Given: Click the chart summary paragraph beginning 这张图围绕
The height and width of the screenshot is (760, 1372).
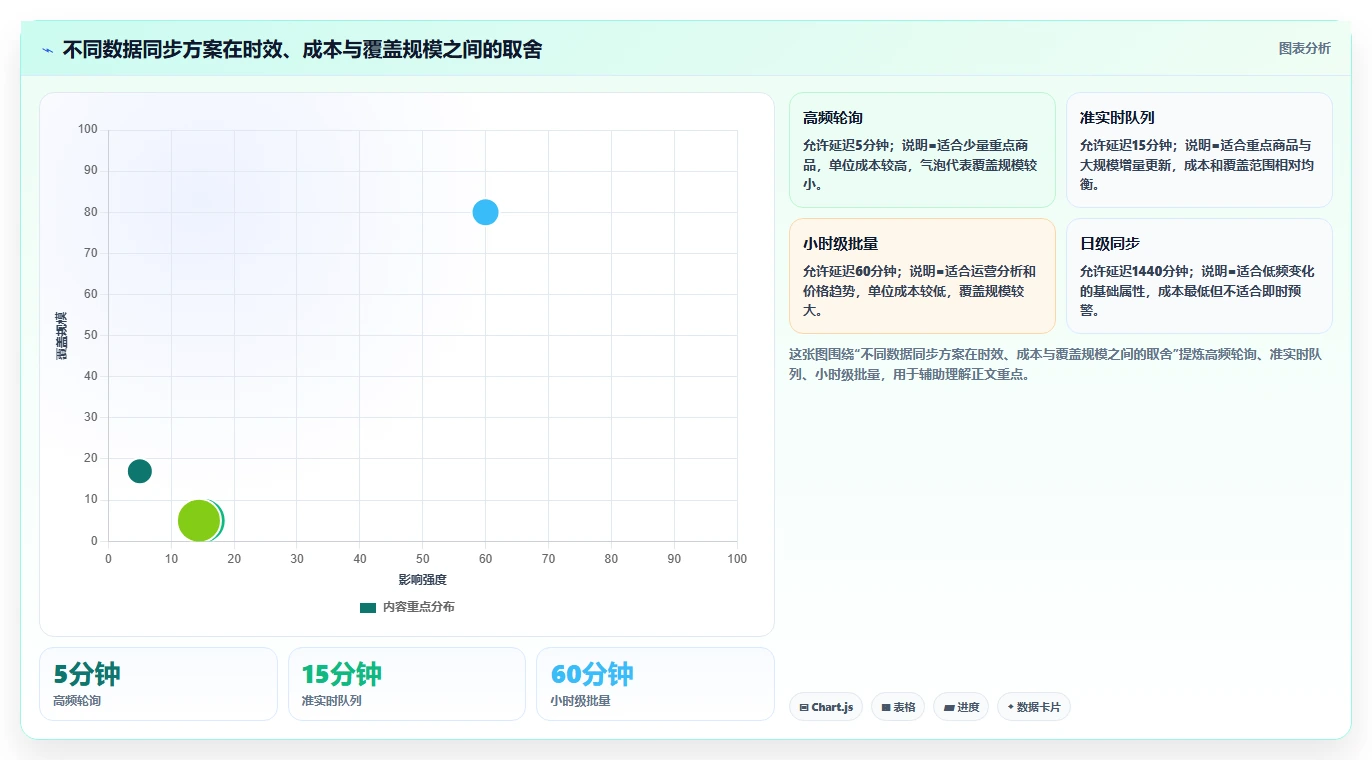Looking at the screenshot, I should click(1056, 365).
